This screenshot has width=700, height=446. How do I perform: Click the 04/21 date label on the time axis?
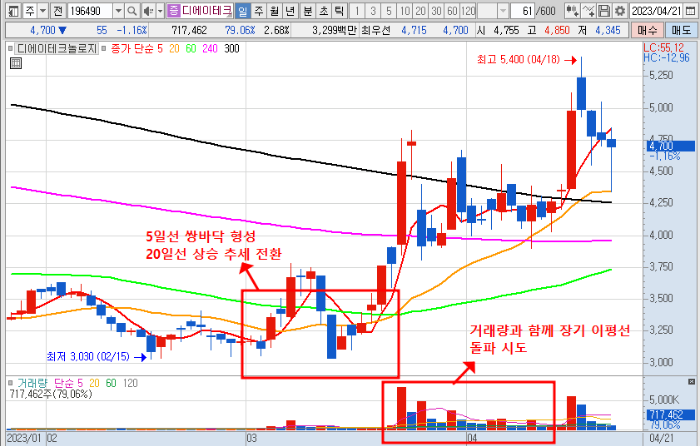tap(662, 438)
